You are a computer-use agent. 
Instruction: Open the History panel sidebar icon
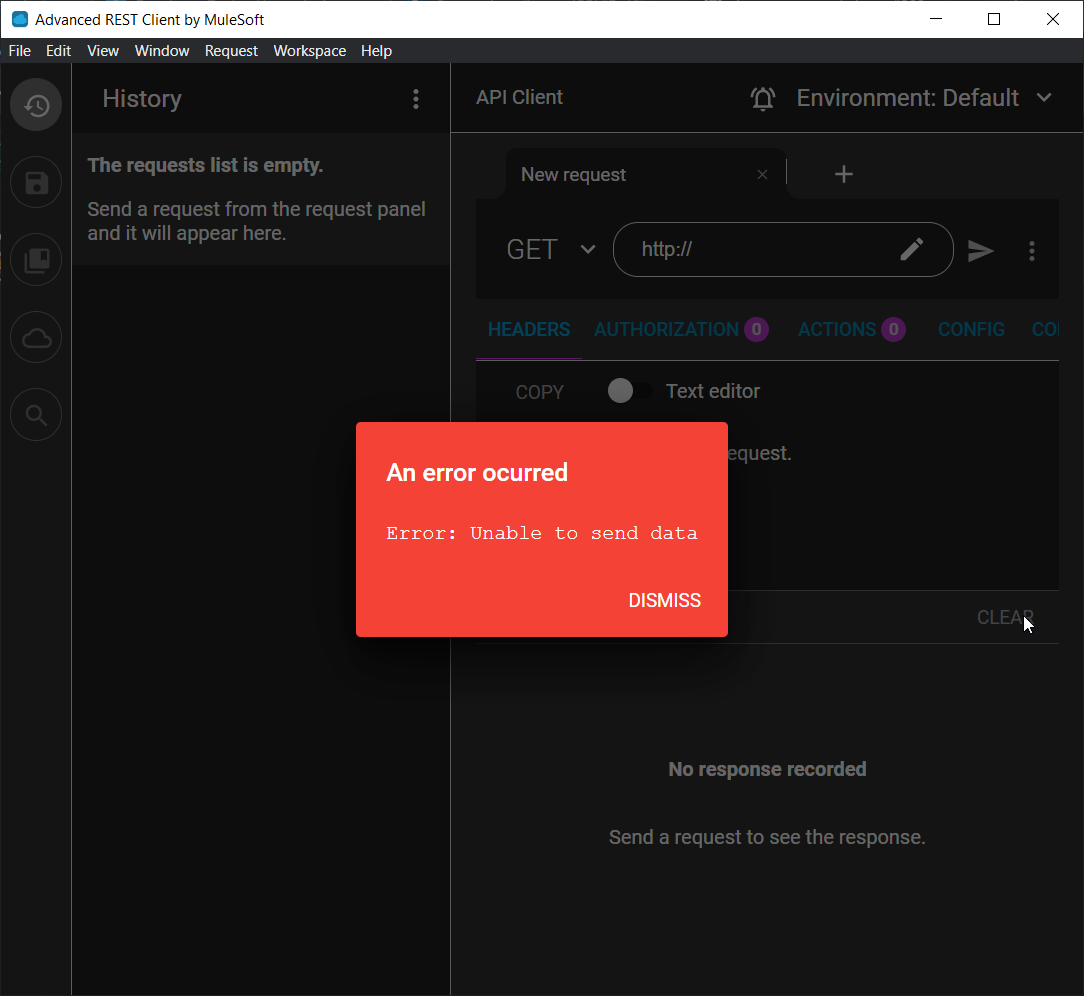[35, 104]
